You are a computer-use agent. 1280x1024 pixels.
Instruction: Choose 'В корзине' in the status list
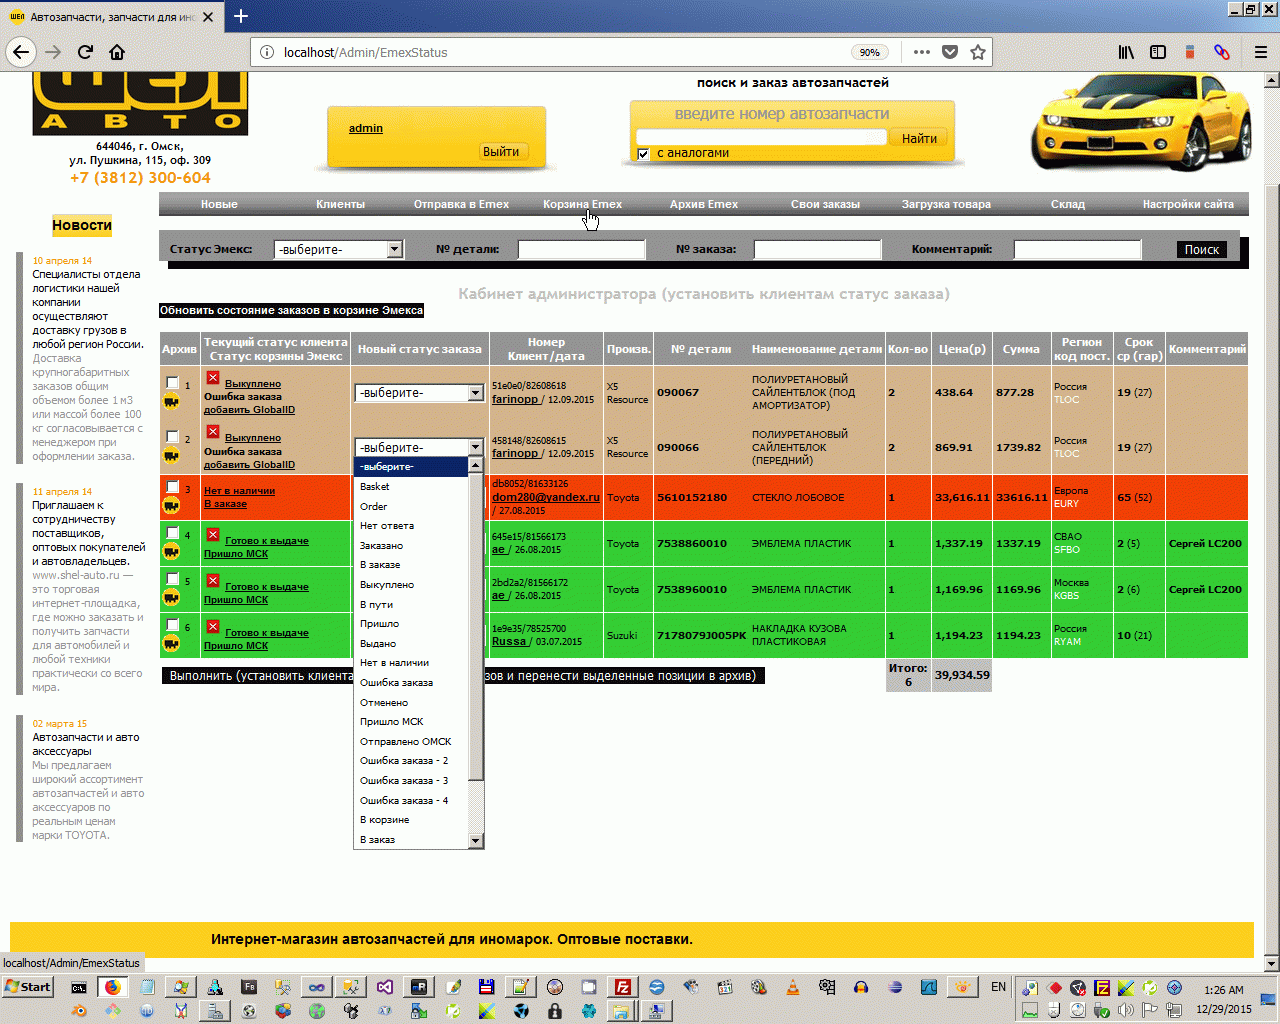[x=411, y=820]
